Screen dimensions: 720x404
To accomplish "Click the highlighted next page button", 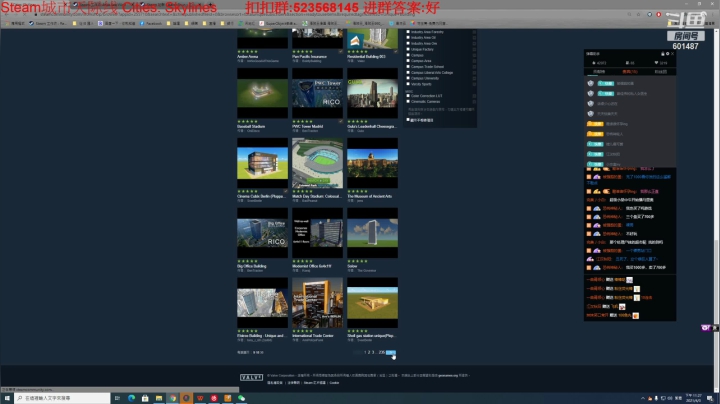I will (x=391, y=352).
